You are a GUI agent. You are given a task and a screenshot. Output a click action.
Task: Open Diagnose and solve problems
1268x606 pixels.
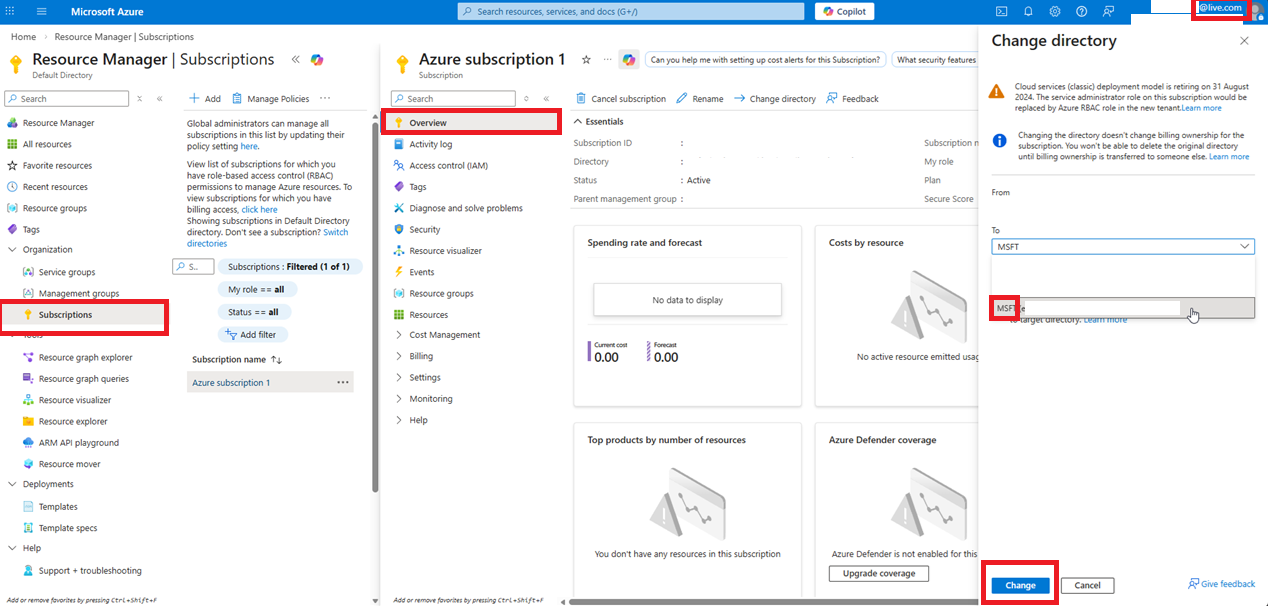tap(466, 208)
